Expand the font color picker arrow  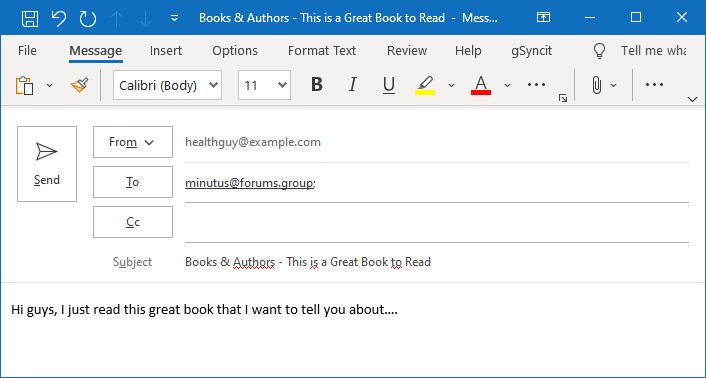coord(507,85)
